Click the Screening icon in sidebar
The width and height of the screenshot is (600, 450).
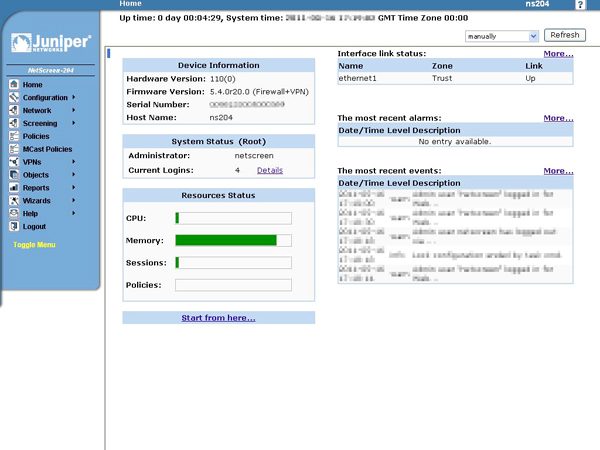click(14, 123)
